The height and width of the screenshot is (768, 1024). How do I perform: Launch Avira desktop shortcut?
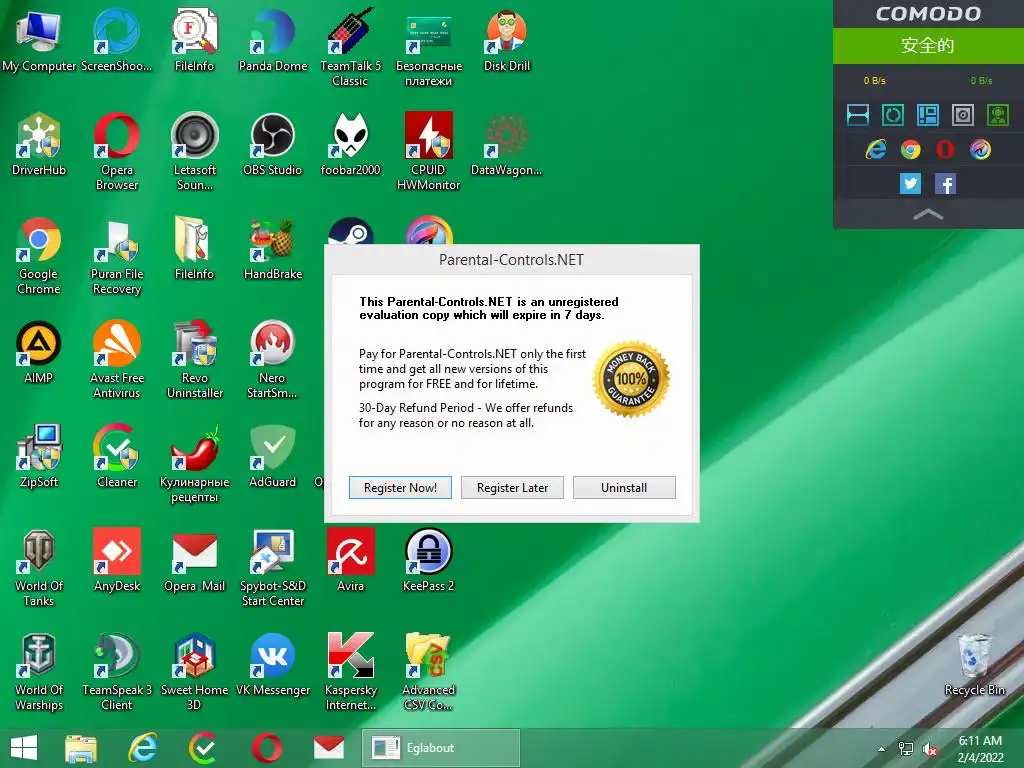(x=350, y=560)
